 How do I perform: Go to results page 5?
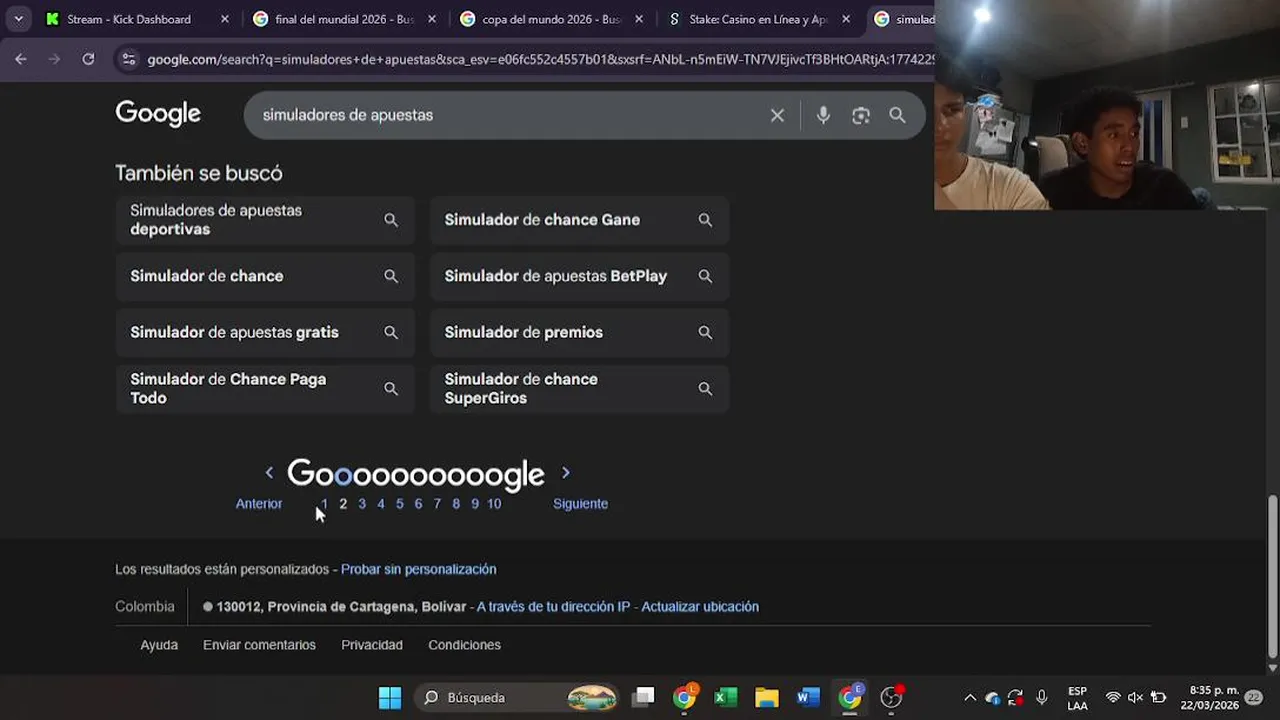point(399,504)
